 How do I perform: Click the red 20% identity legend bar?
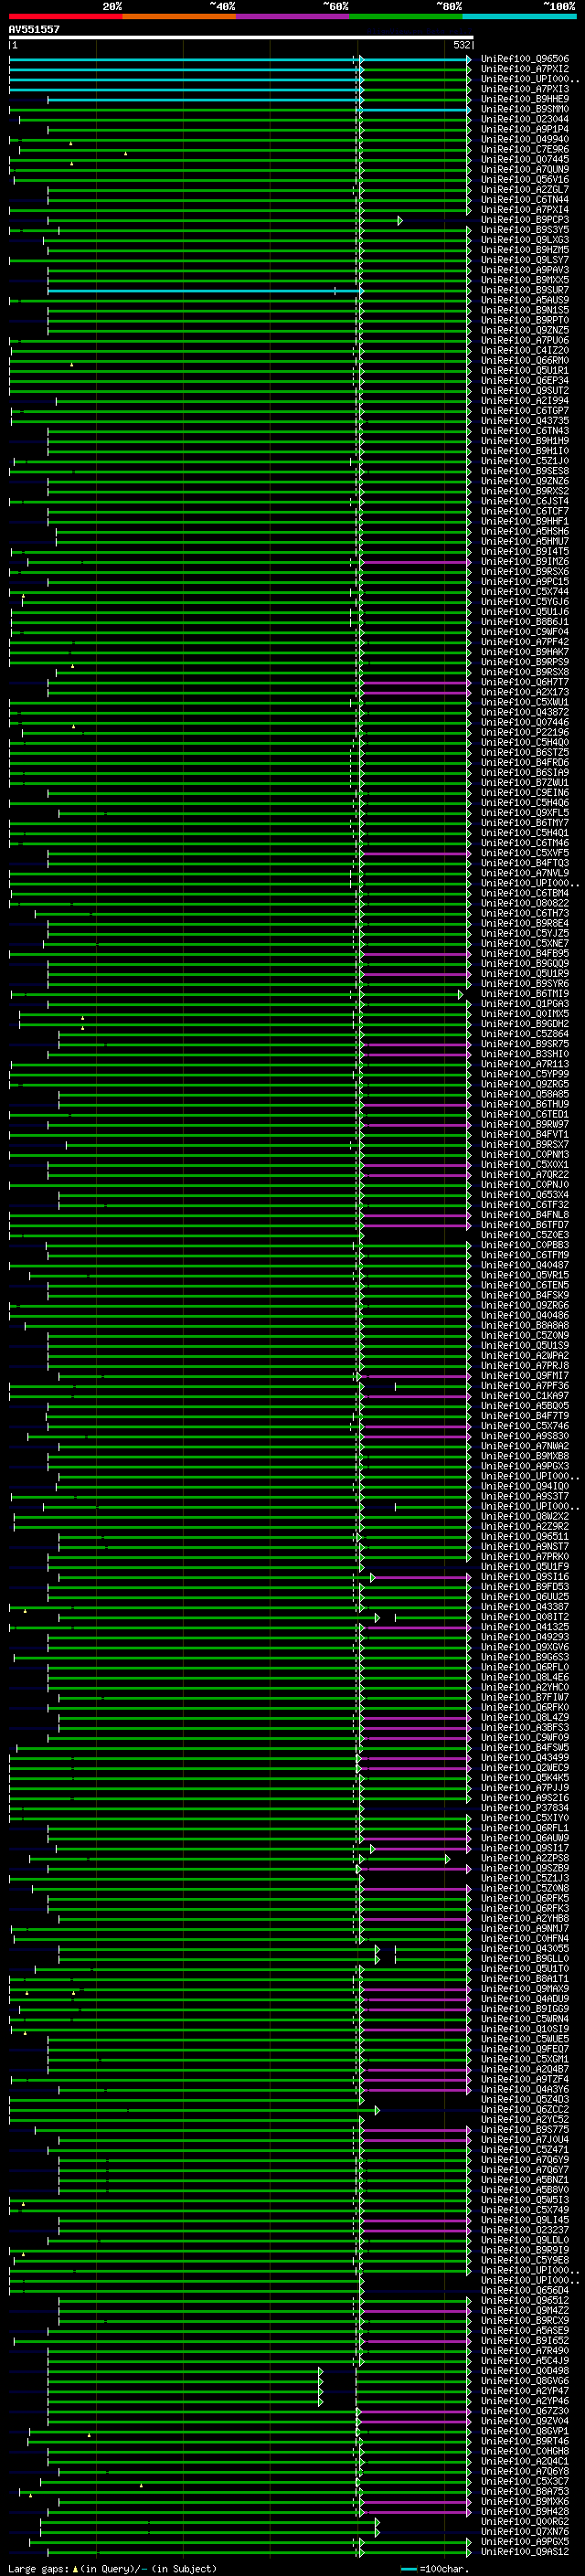coord(65,16)
